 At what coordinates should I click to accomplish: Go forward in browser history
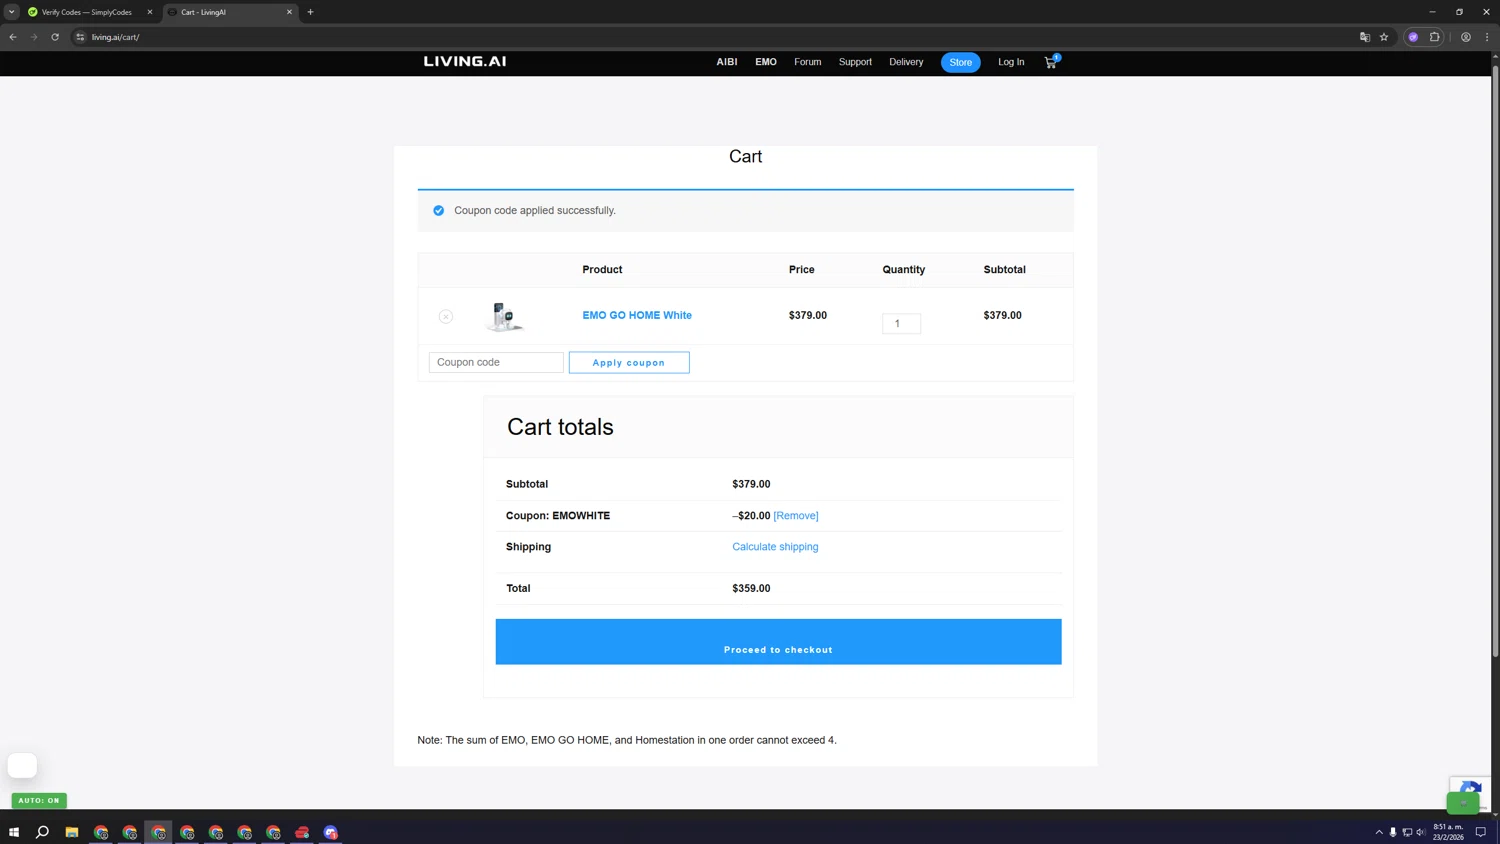34,37
